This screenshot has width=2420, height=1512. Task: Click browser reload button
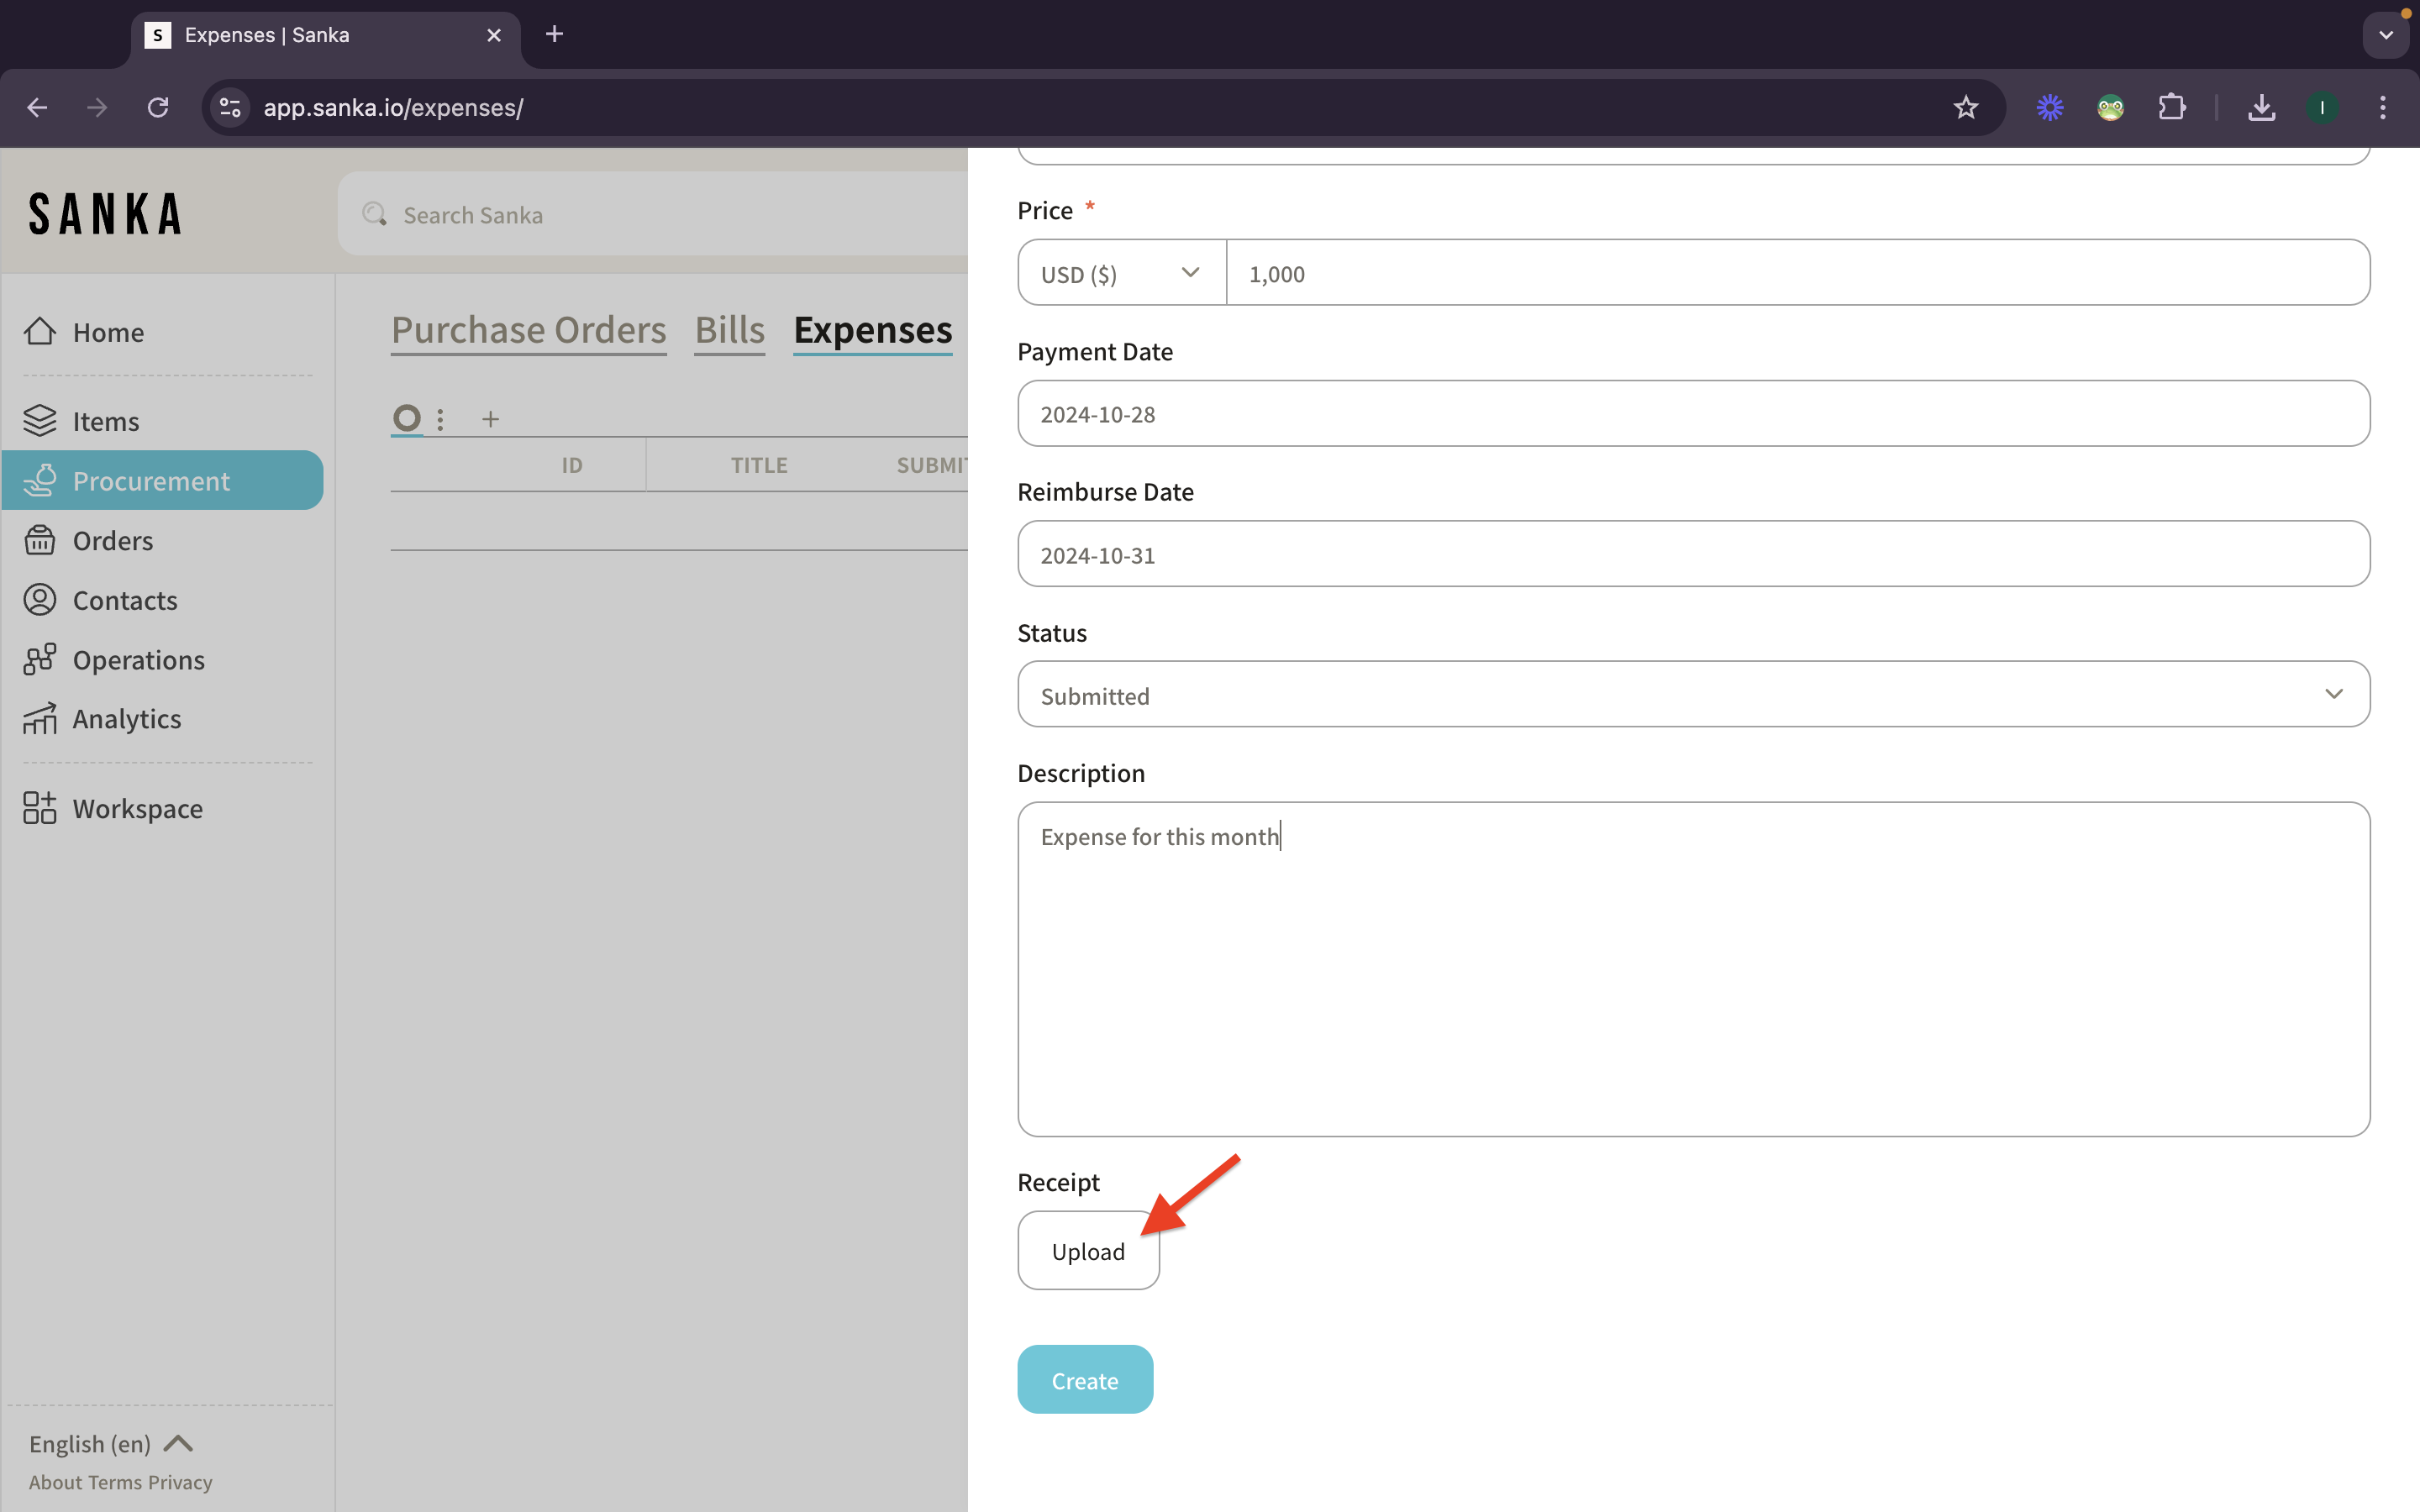click(x=158, y=107)
